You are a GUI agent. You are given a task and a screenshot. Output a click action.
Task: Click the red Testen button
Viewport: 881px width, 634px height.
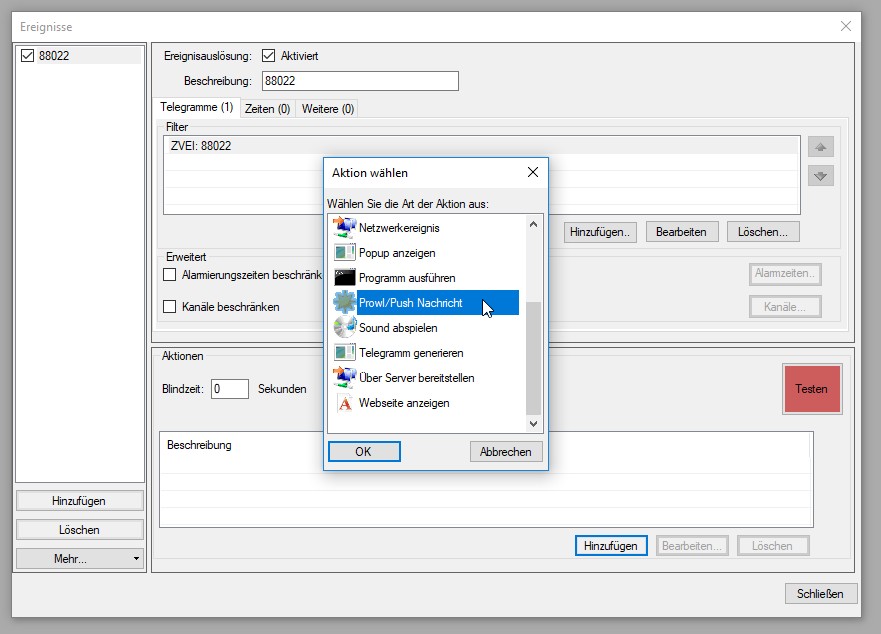pyautogui.click(x=811, y=387)
